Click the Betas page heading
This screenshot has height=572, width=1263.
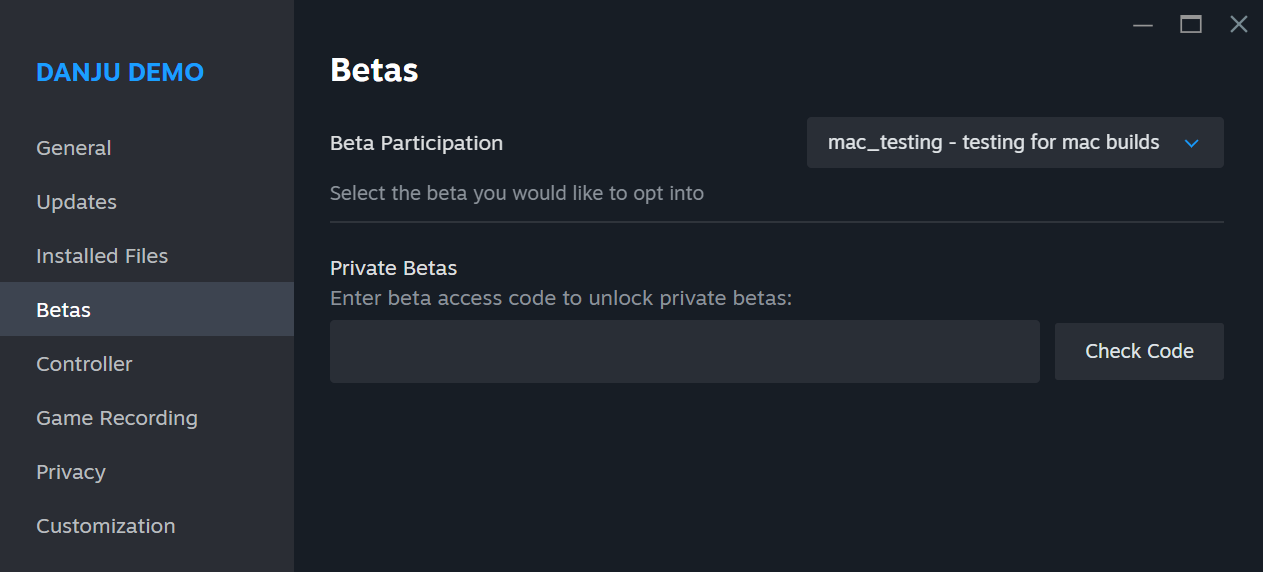click(374, 70)
